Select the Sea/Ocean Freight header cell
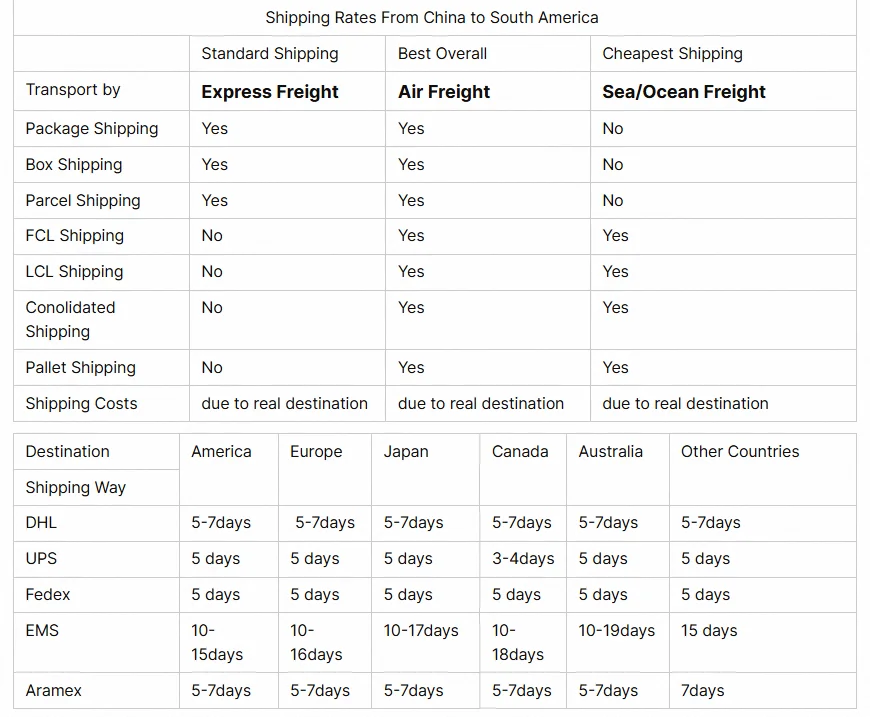The width and height of the screenshot is (870, 717). click(684, 92)
